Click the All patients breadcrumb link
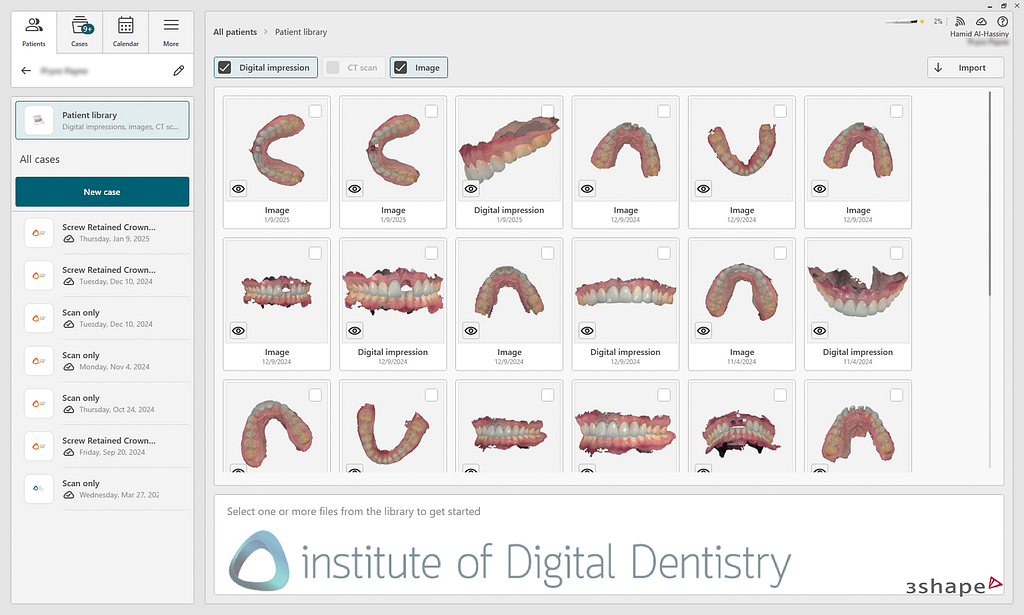The image size is (1024, 615). [235, 31]
